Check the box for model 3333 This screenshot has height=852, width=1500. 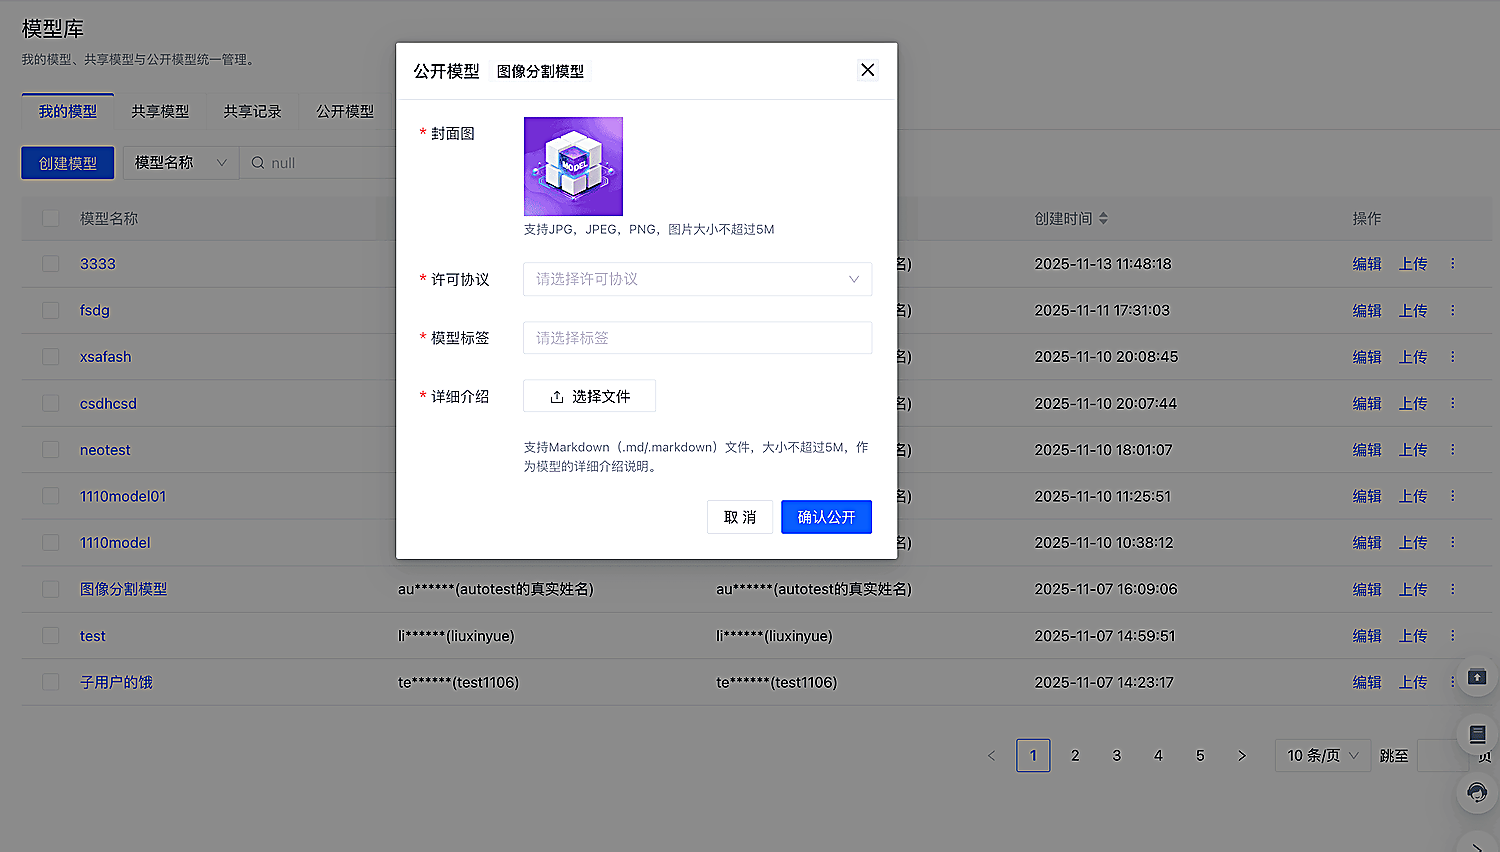pyautogui.click(x=51, y=264)
